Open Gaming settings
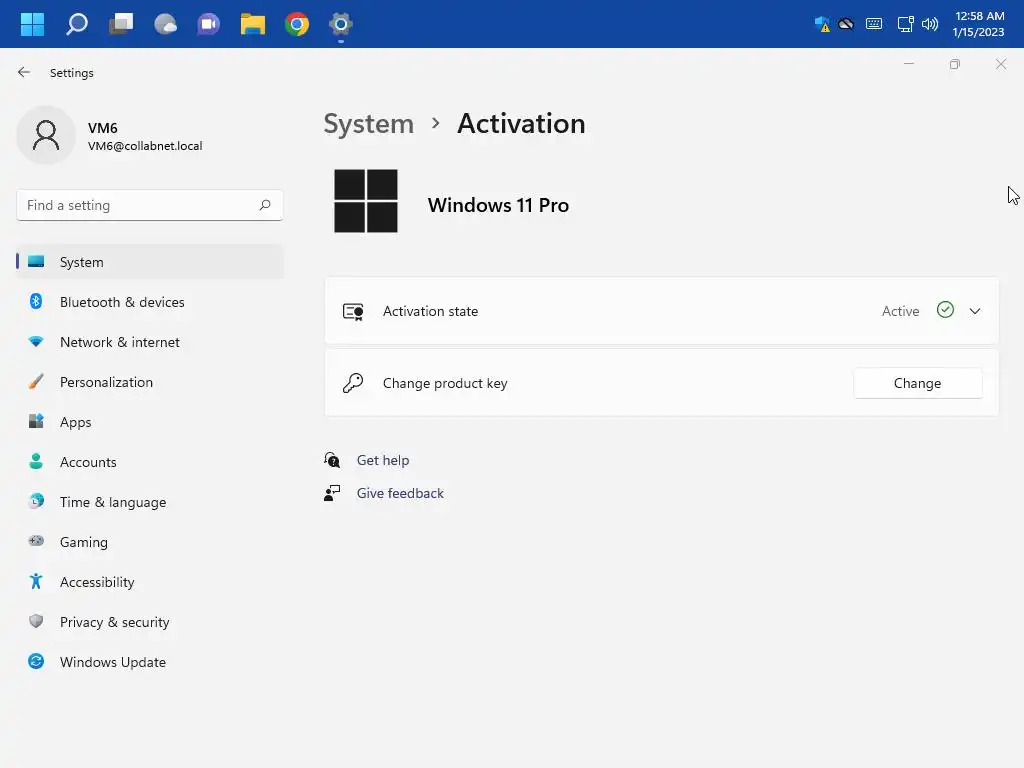1024x768 pixels. [x=150, y=542]
